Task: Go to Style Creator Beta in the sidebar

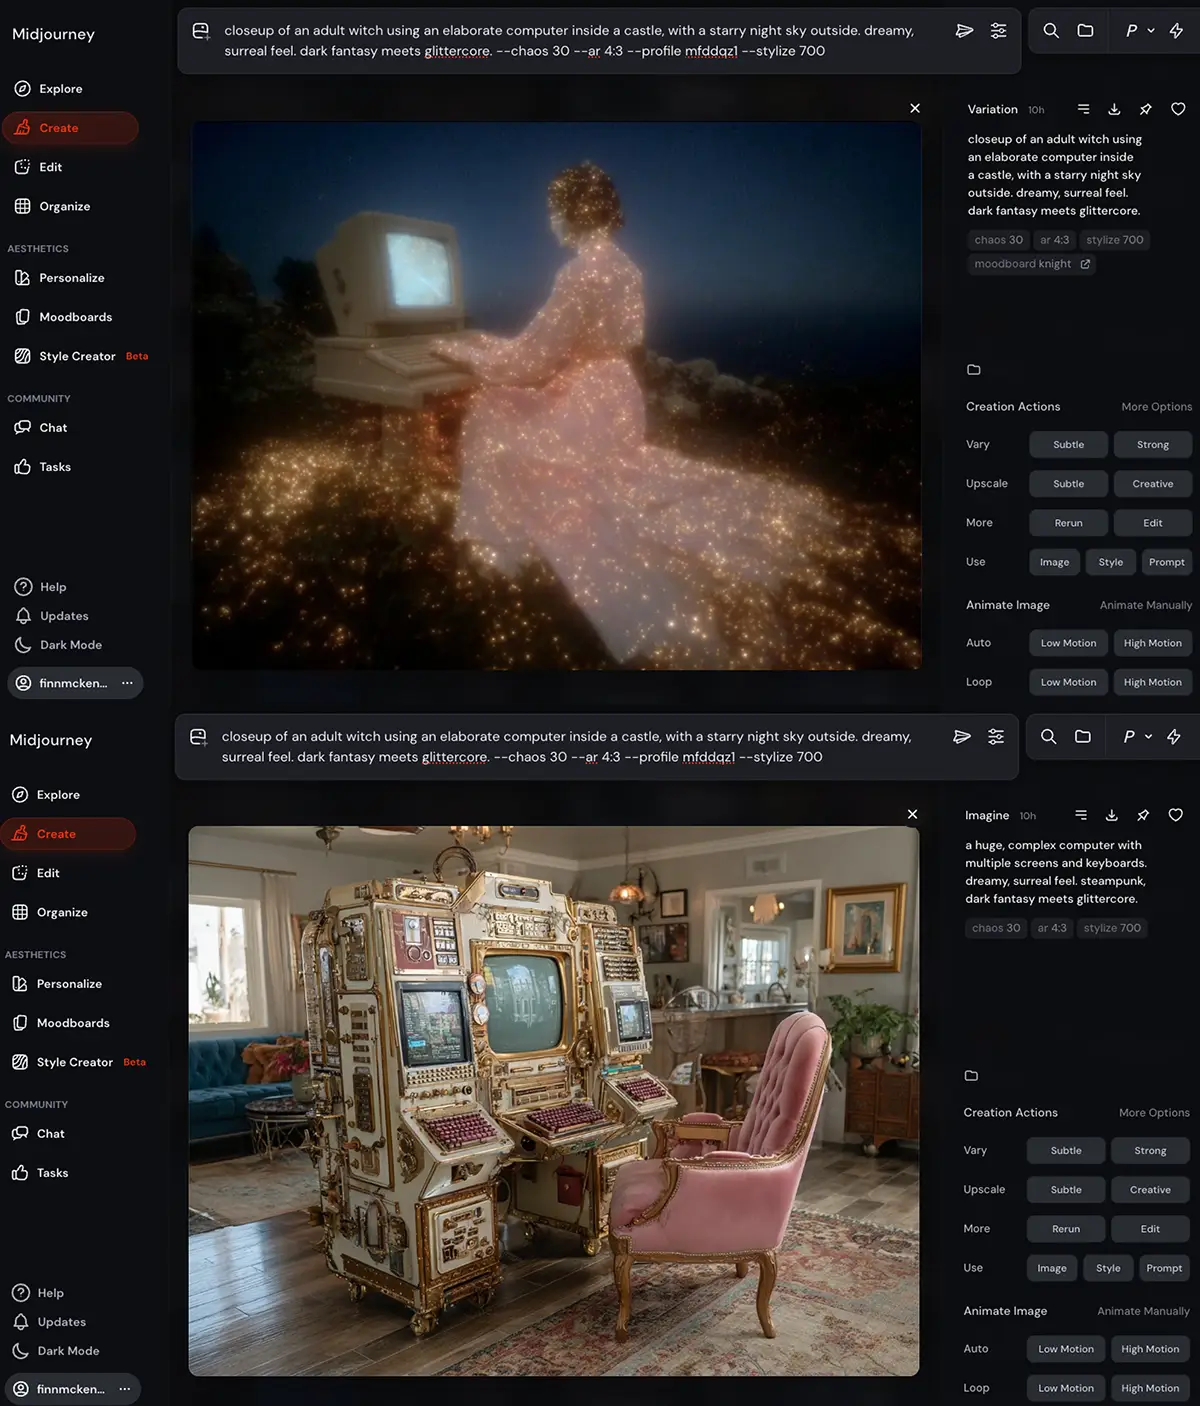Action: point(77,356)
